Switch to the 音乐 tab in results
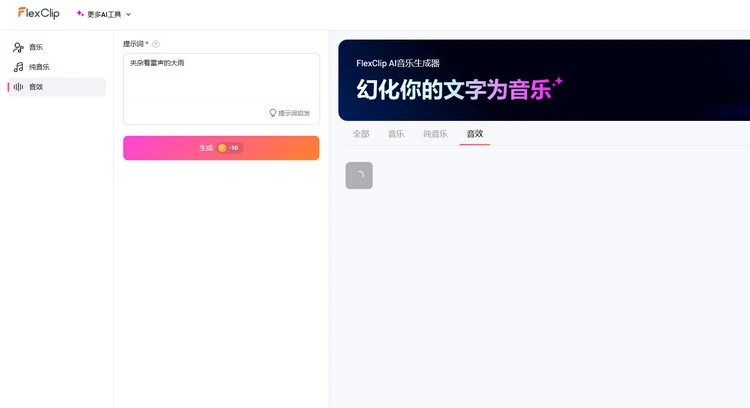750x408 pixels. [x=396, y=134]
